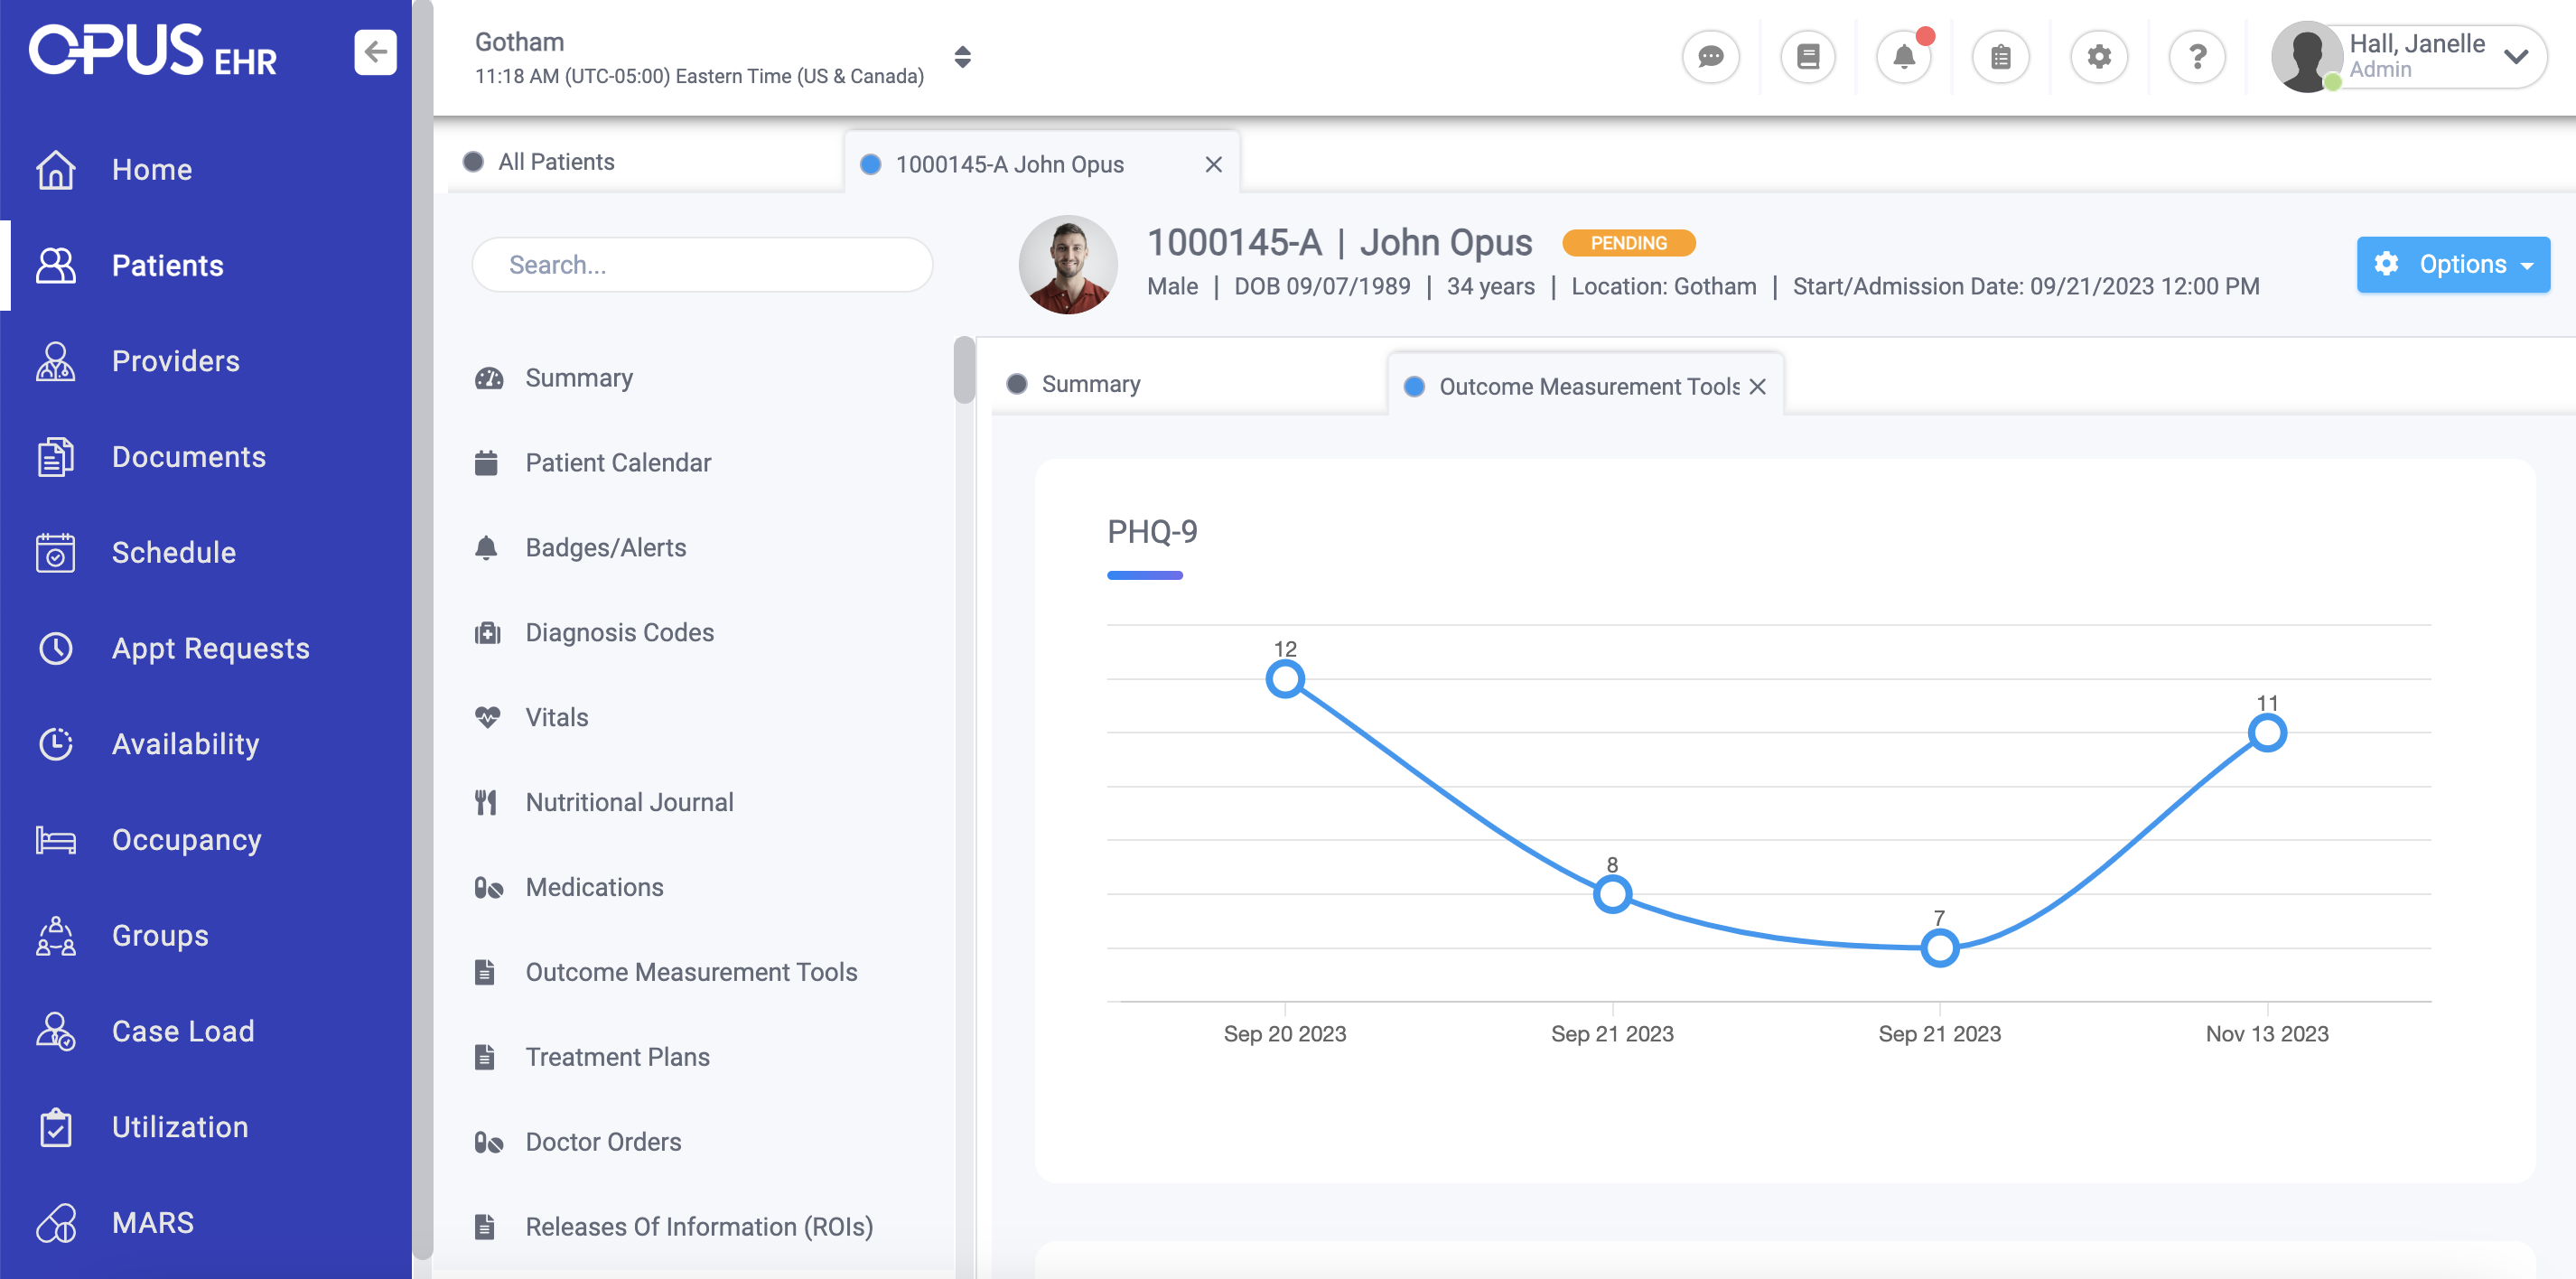
Task: Open the messages chat icon
Action: [x=1710, y=57]
